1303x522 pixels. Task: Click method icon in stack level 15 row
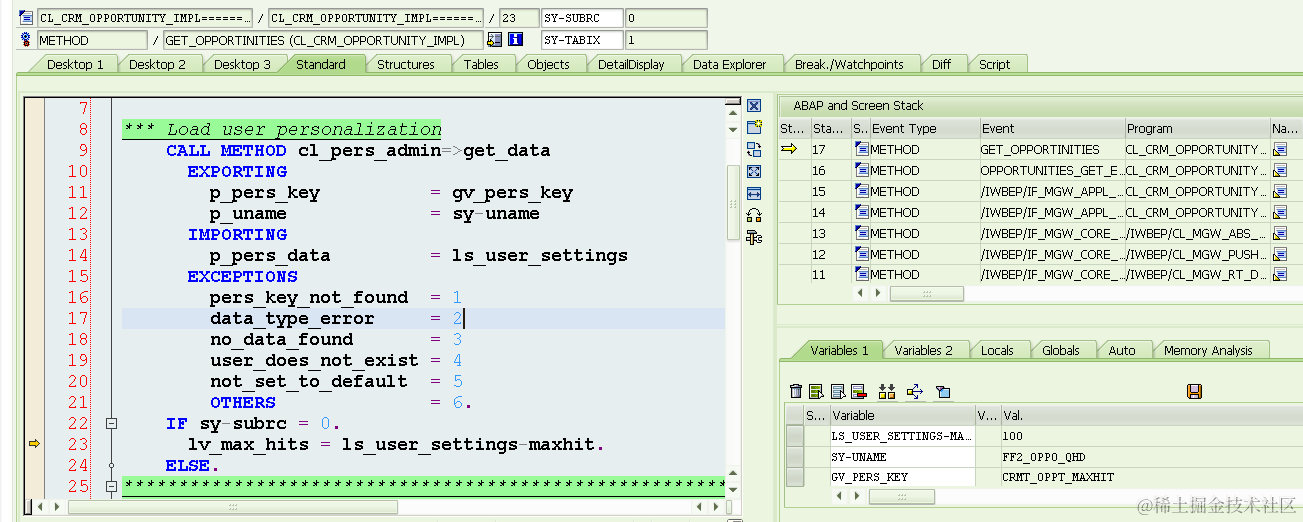coord(862,191)
